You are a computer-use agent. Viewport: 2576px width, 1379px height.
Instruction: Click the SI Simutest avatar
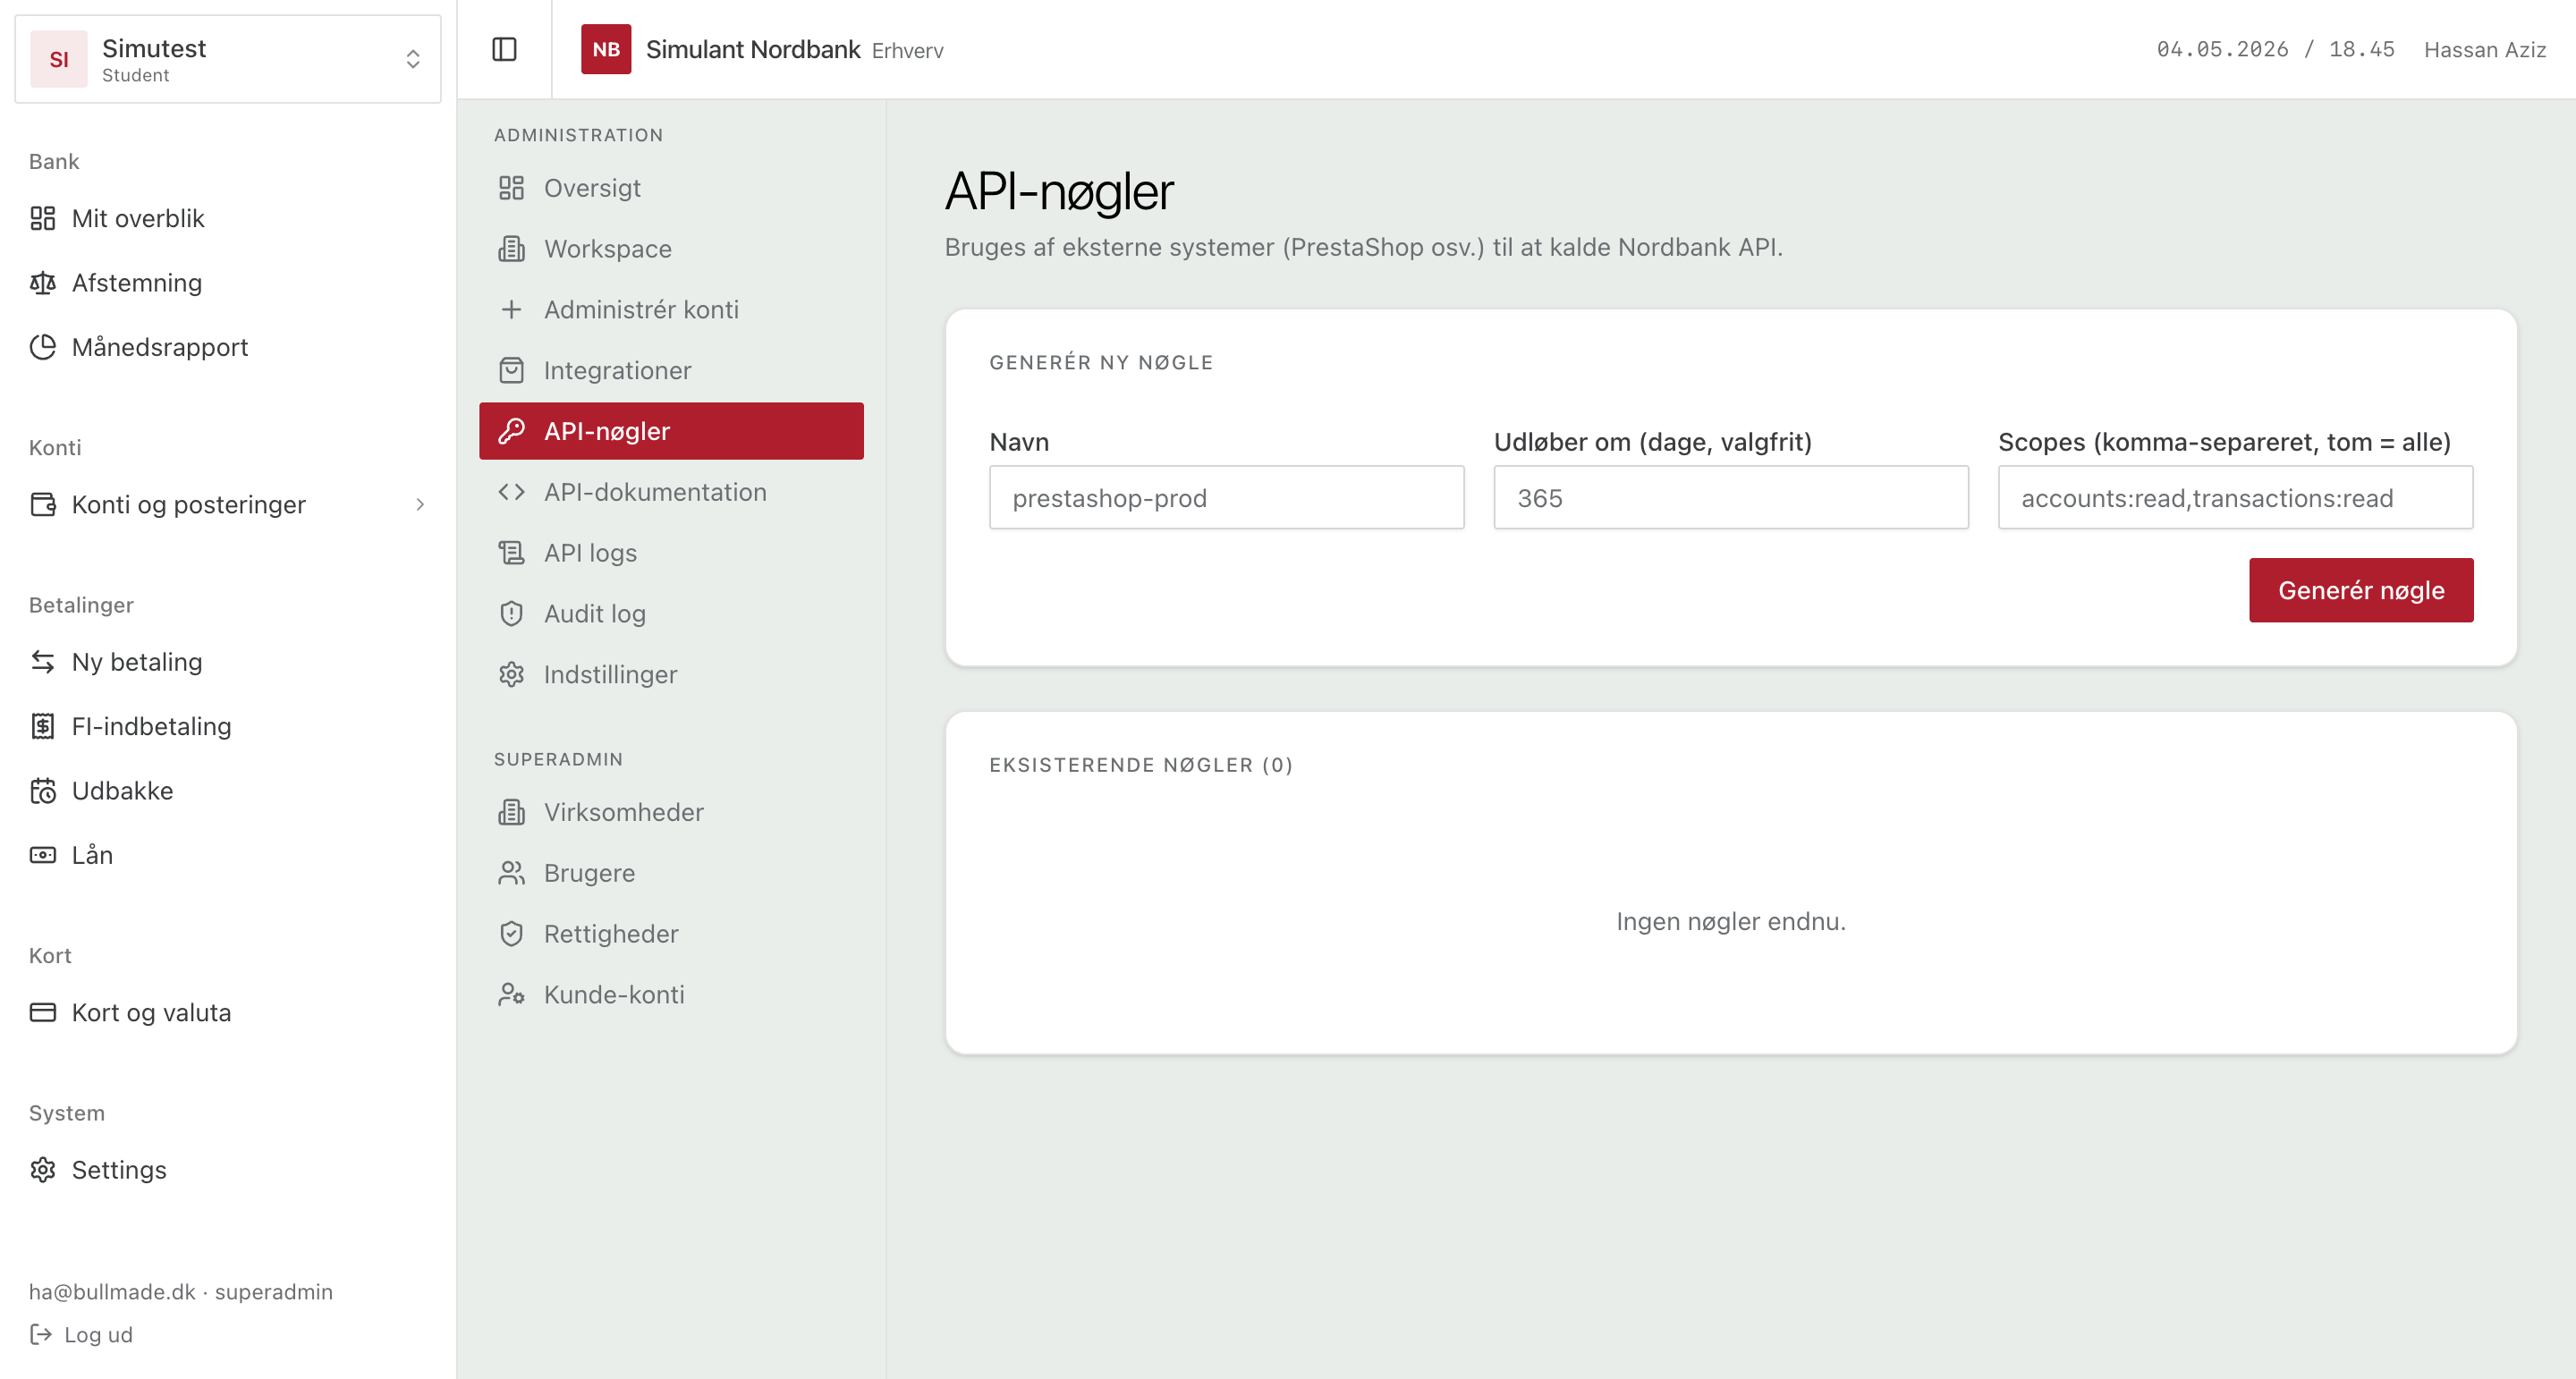pyautogui.click(x=59, y=59)
